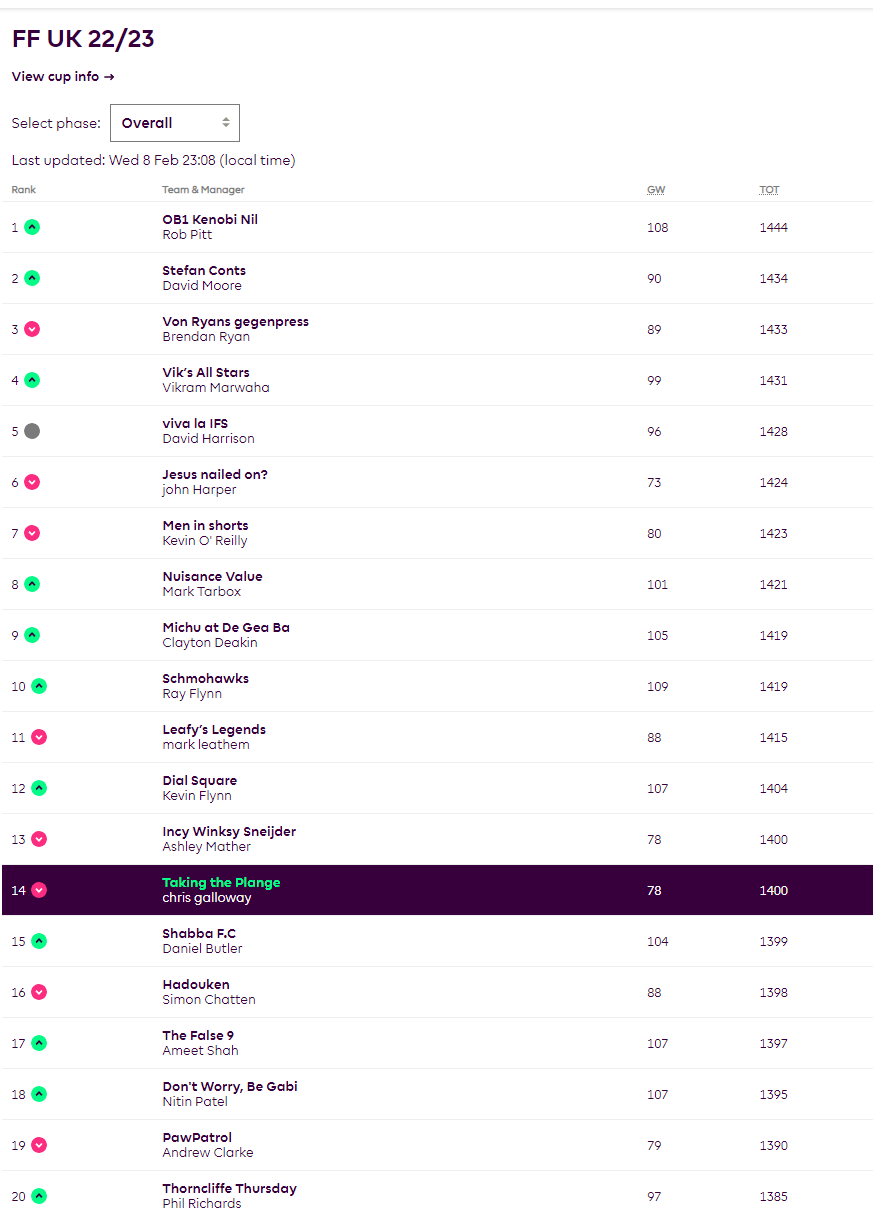
Task: Click the phase dropdown up-down arrows
Action: [226, 123]
